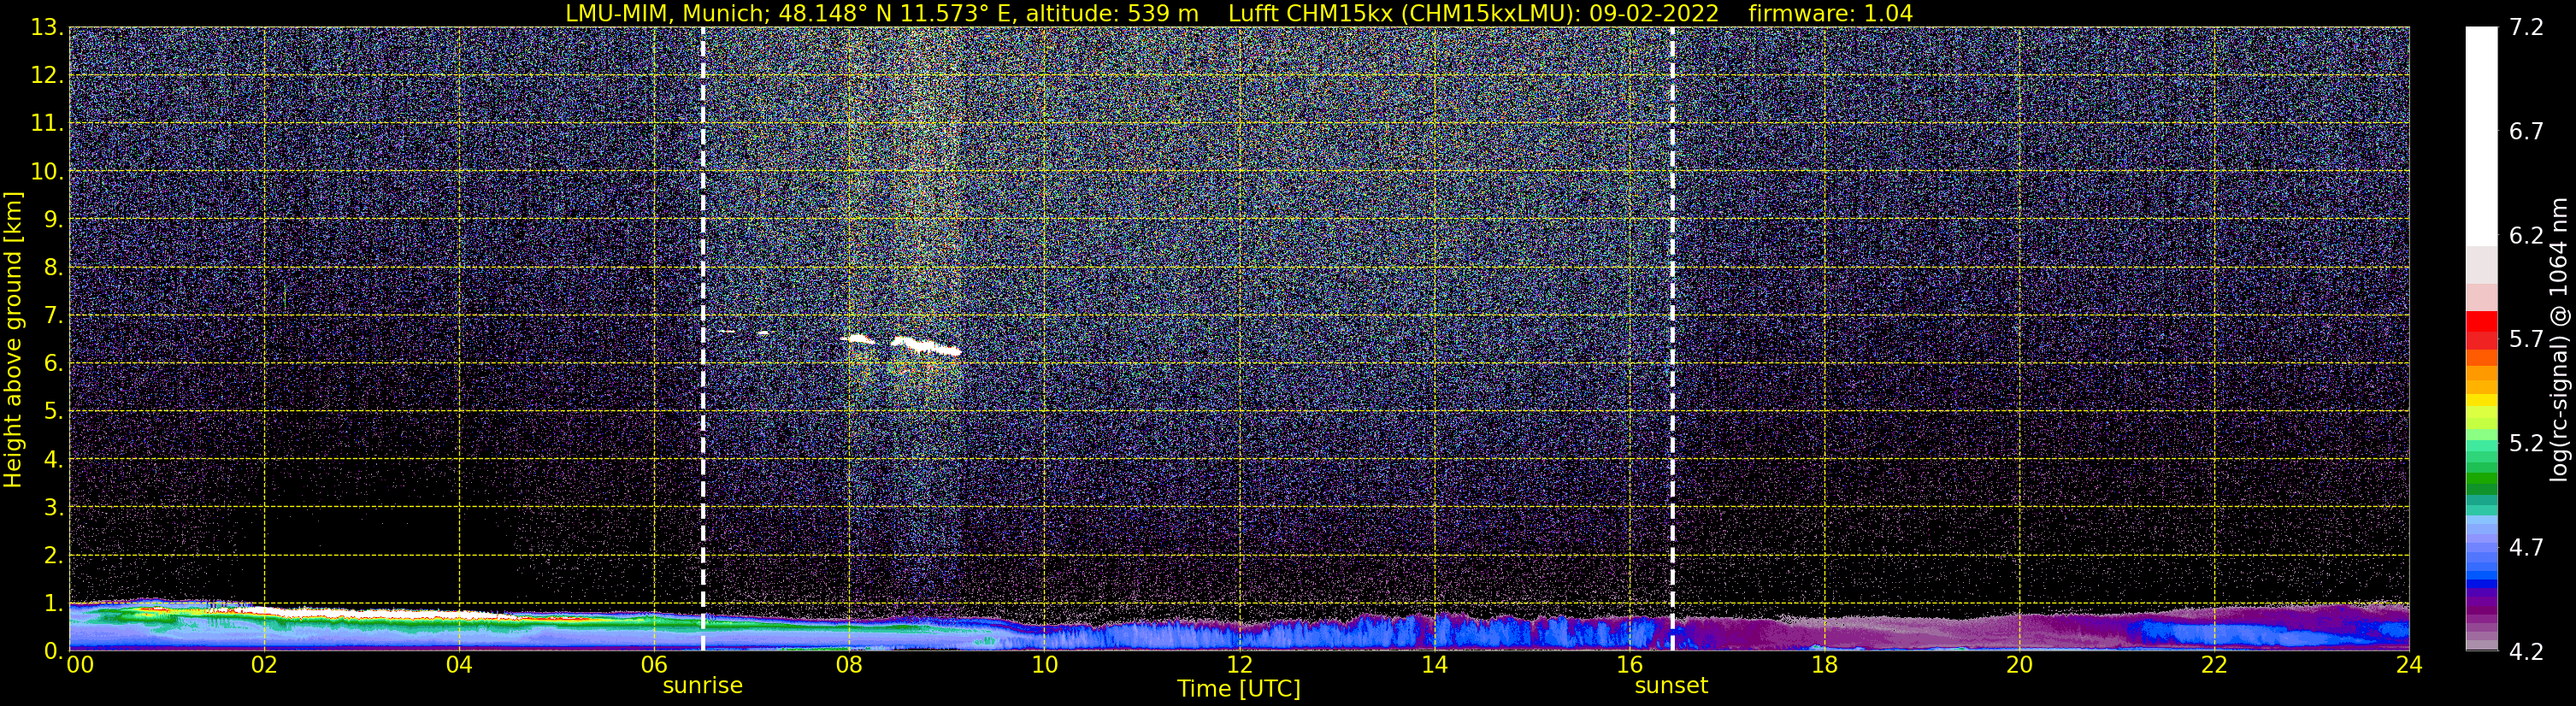This screenshot has height=706, width=2576.
Task: Click the colorbar value 6.2
Action: coord(2526,236)
